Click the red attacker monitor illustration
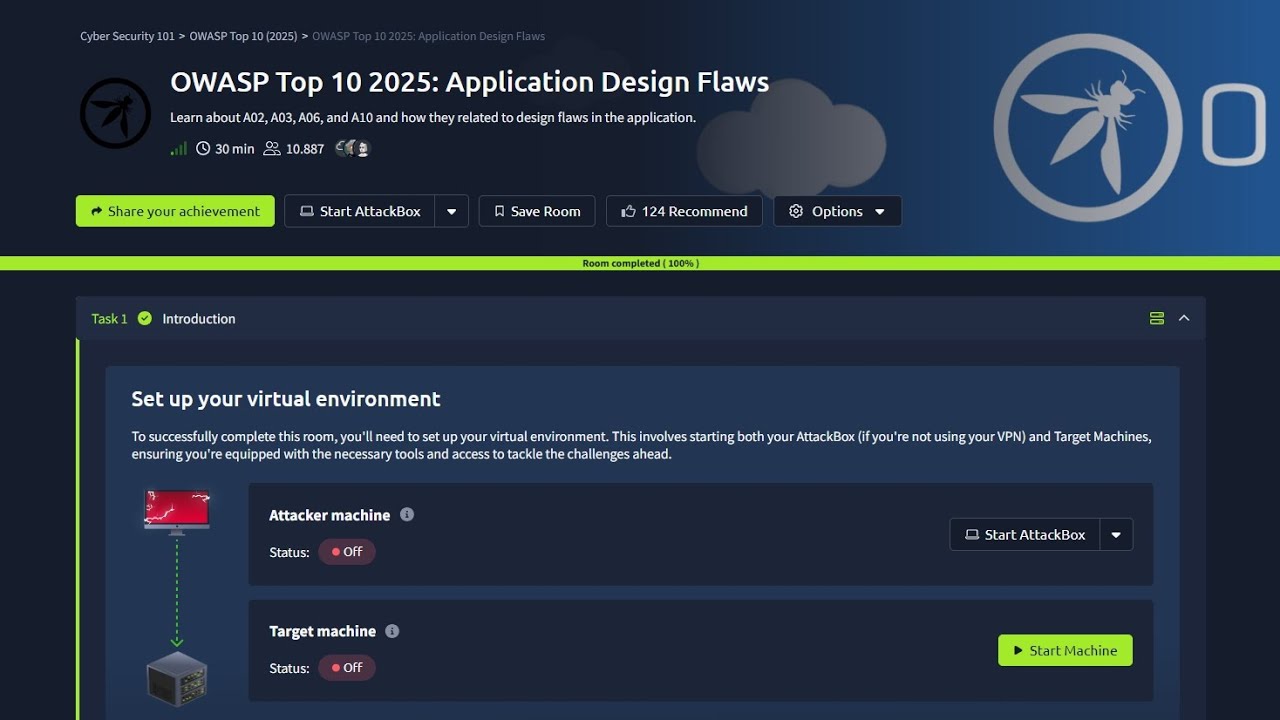 [177, 512]
